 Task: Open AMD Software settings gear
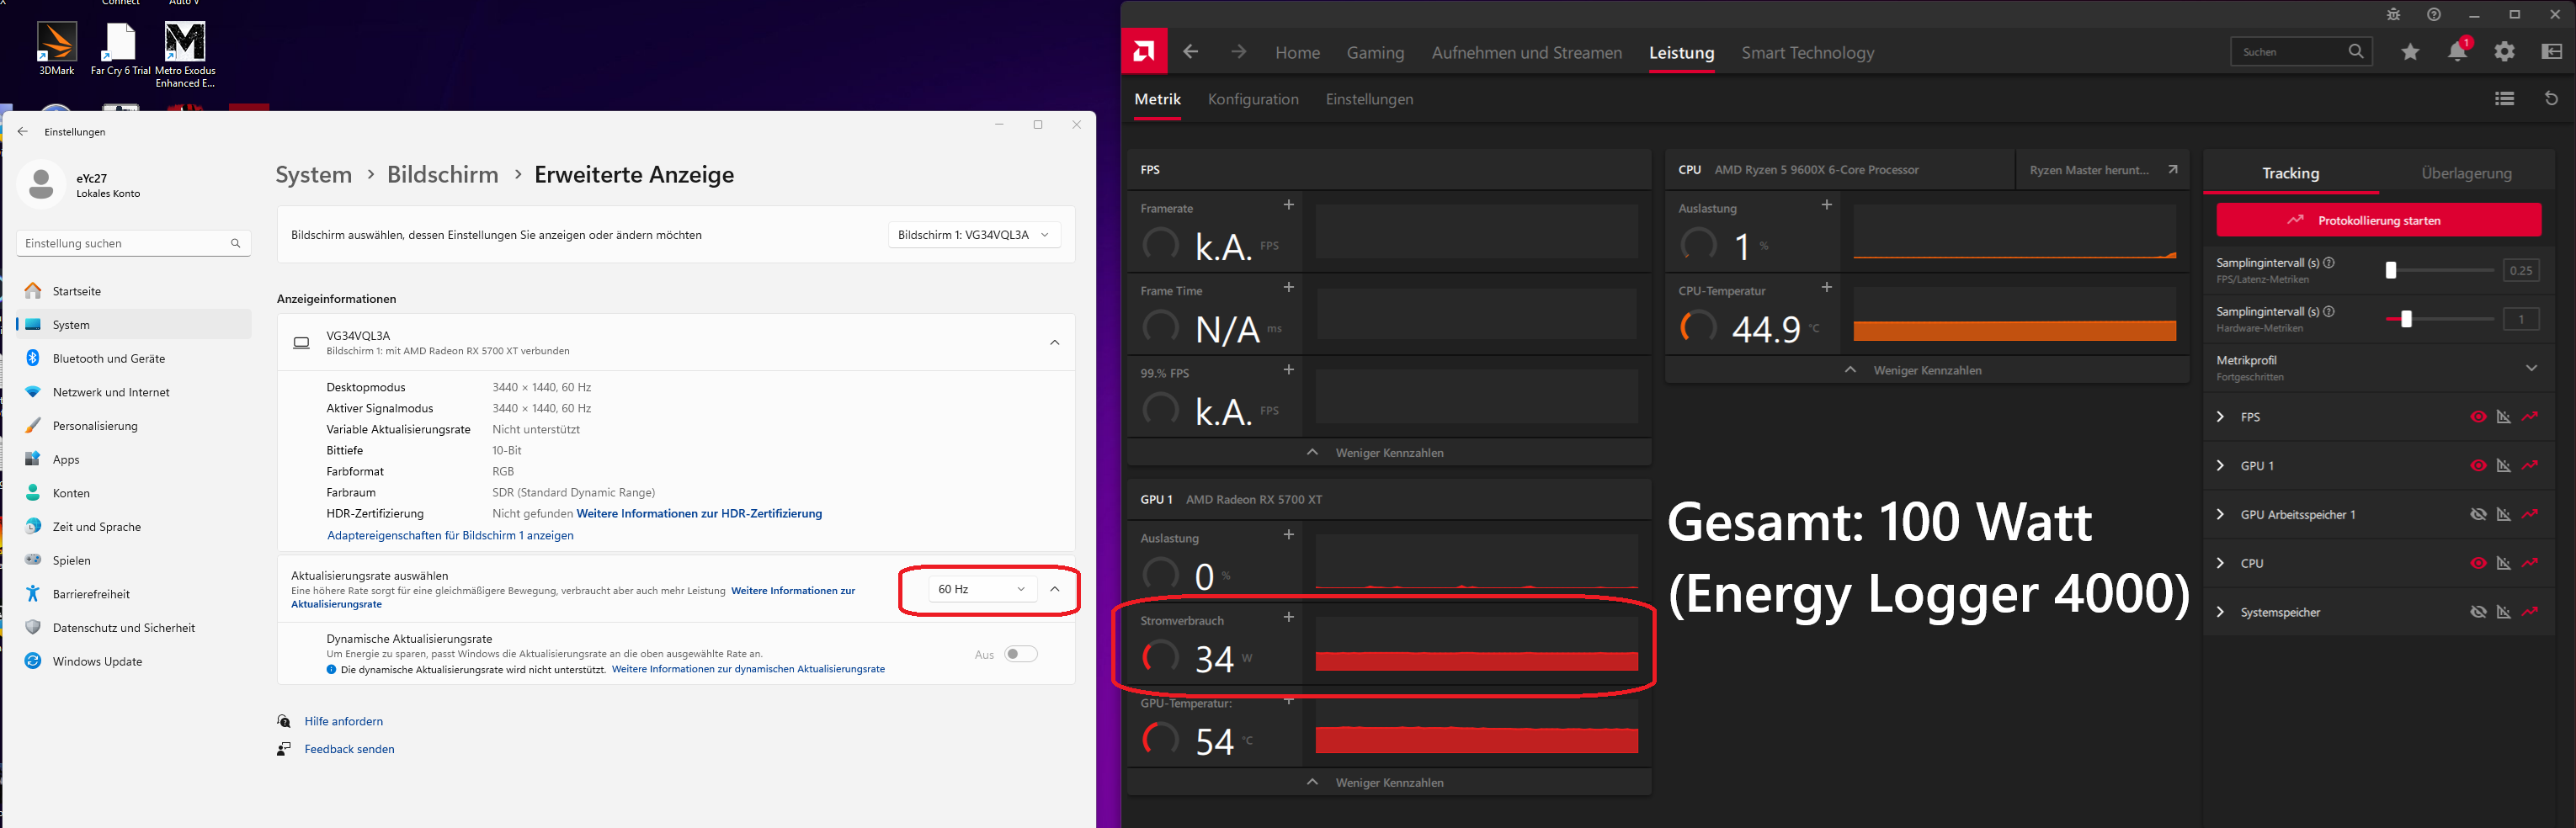(x=2504, y=52)
